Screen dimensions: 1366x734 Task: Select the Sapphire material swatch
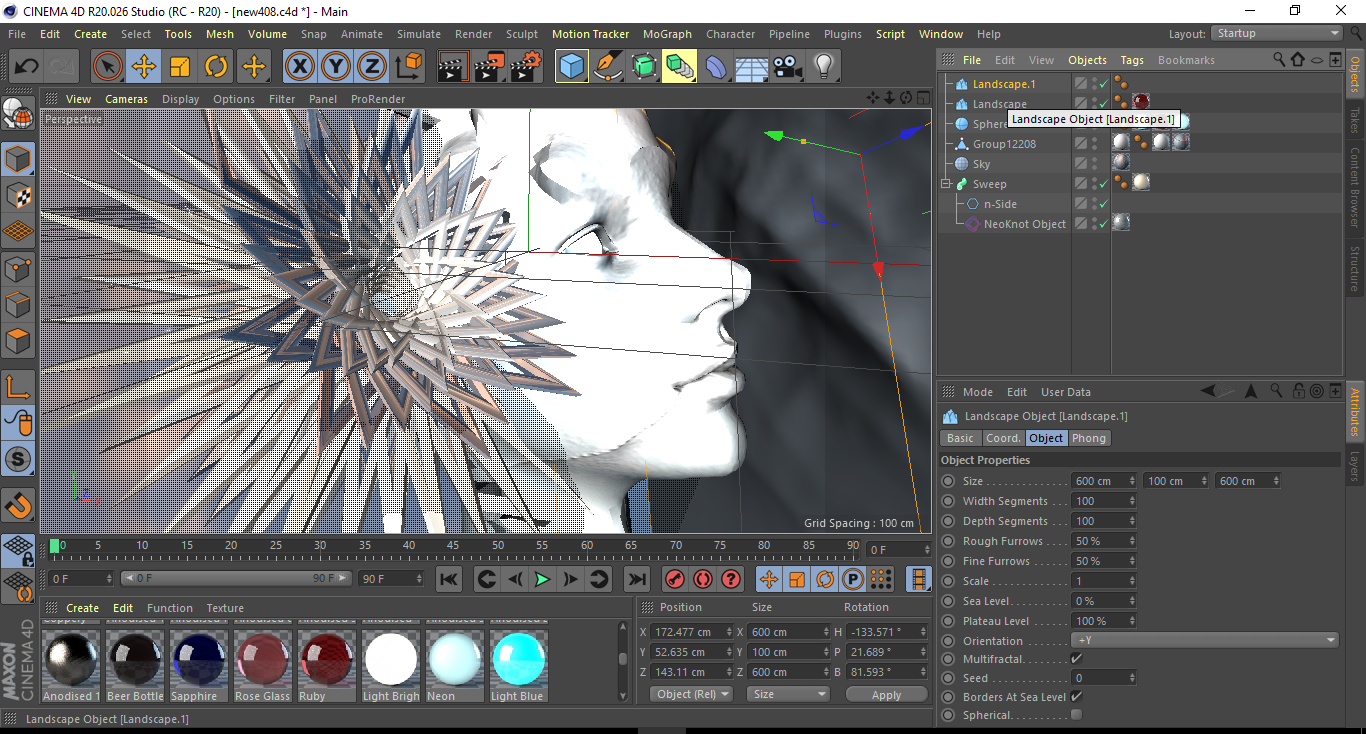tap(198, 660)
